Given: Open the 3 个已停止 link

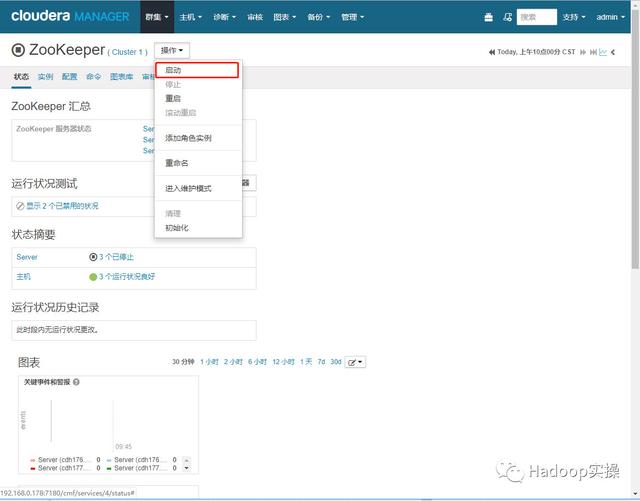Looking at the screenshot, I should [x=116, y=257].
